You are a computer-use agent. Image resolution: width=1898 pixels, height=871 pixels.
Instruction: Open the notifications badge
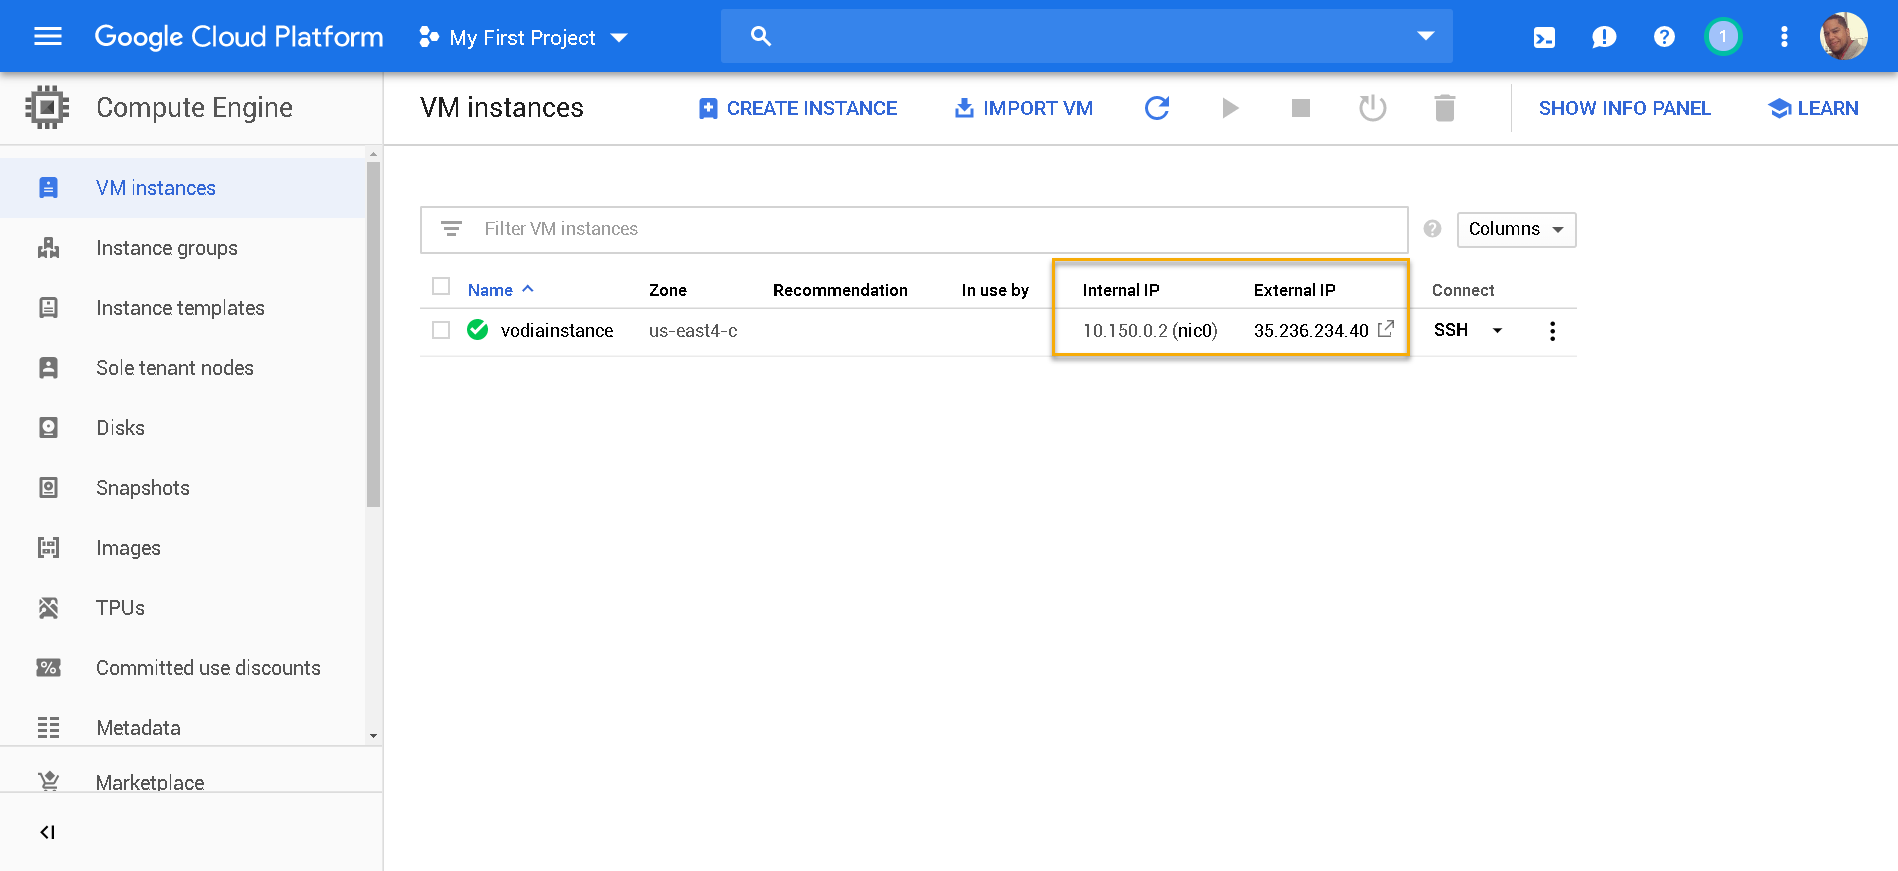[x=1723, y=37]
